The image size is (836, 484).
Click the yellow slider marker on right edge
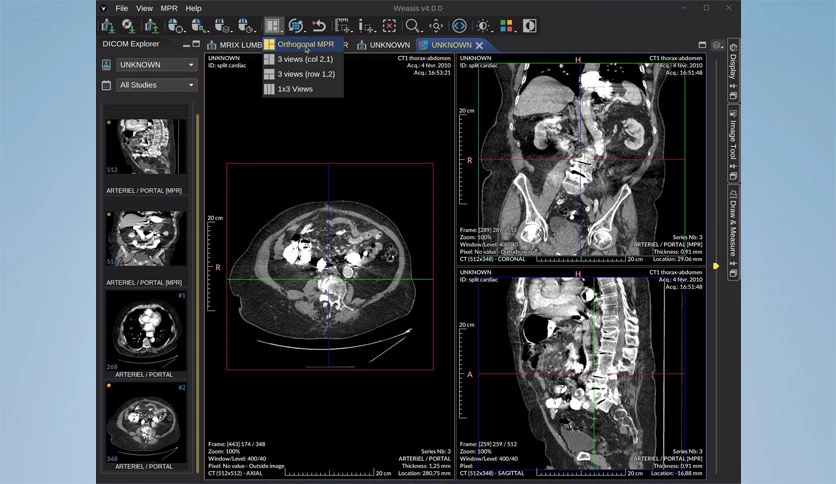[x=716, y=265]
